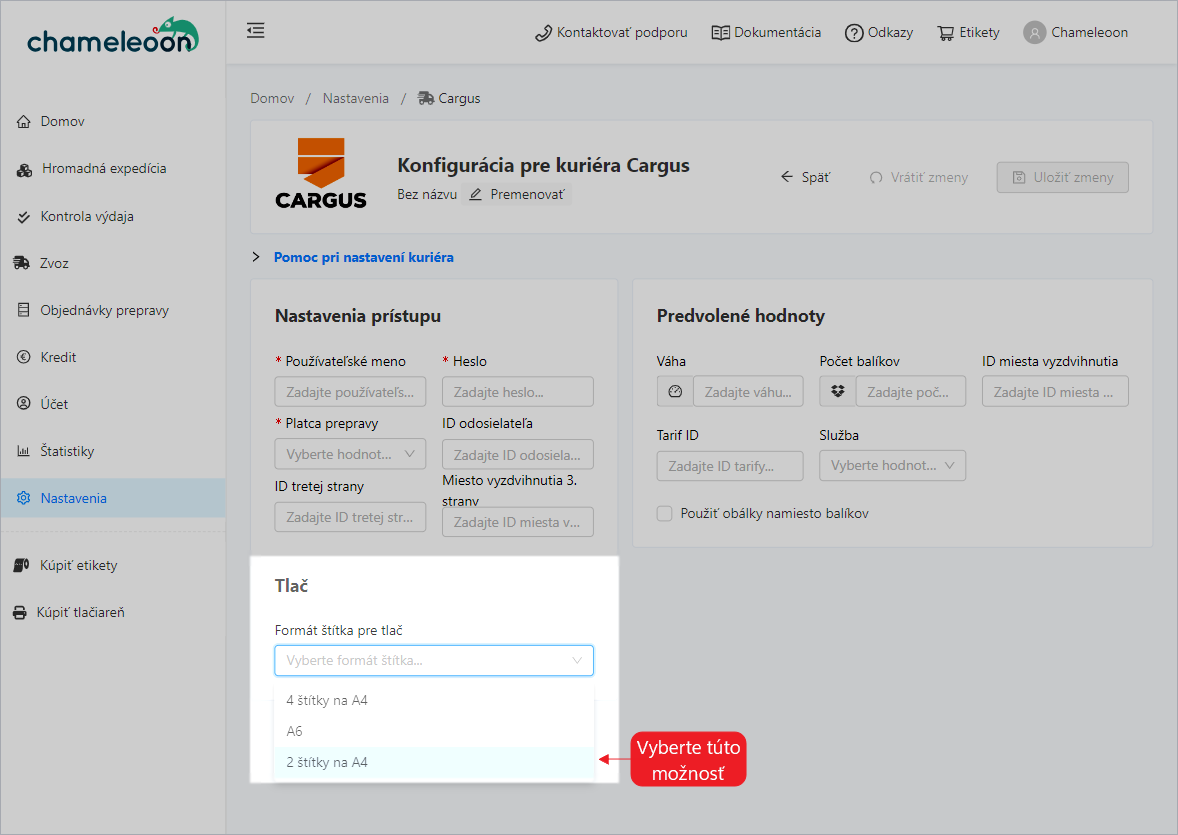Expand 'Pomoc pri nastavení kuriéra' section
This screenshot has width=1178, height=835.
point(363,257)
